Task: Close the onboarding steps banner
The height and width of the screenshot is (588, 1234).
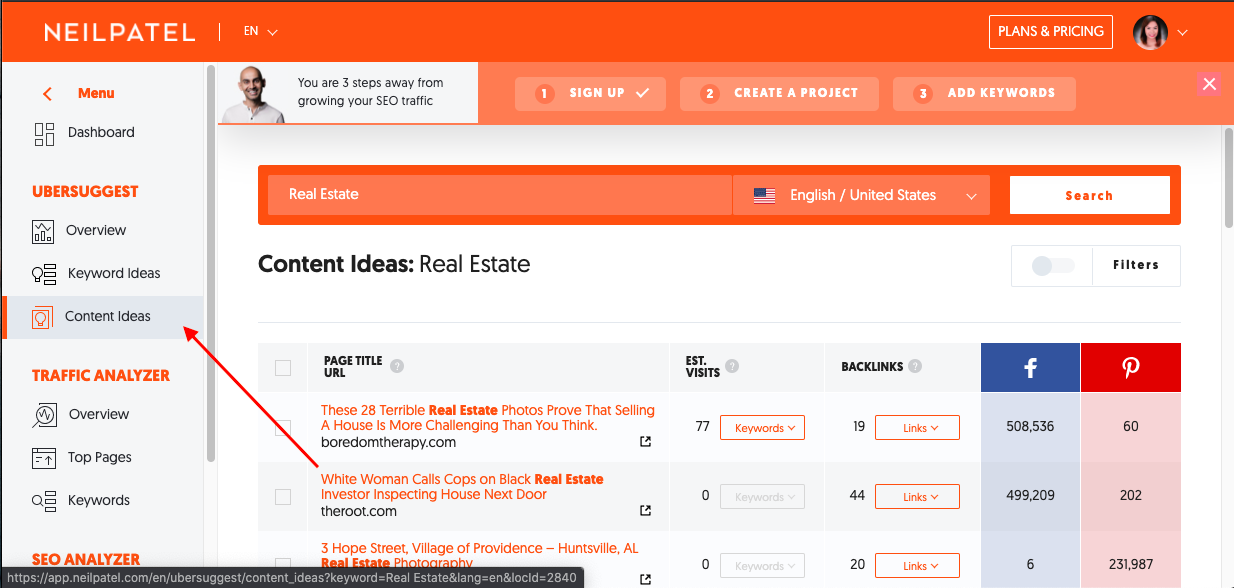Action: pos(1209,84)
